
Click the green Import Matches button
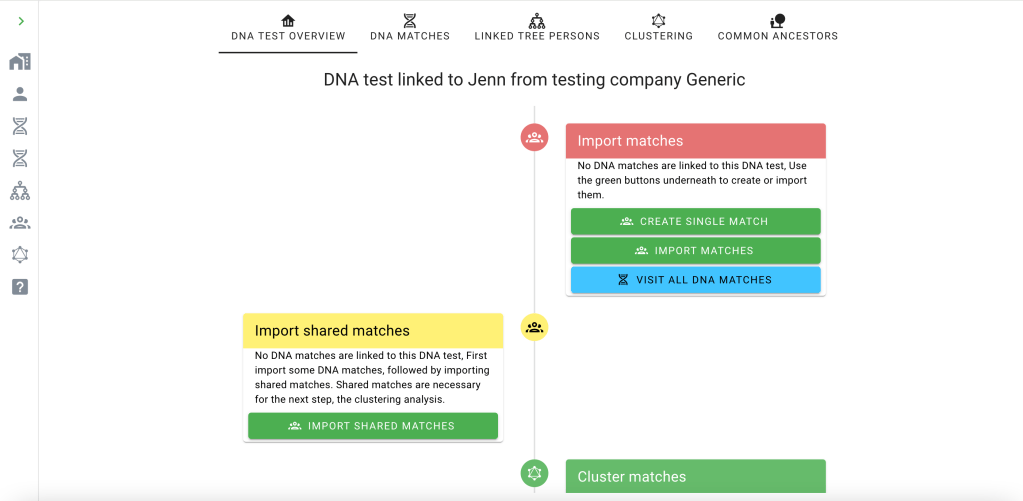click(x=695, y=251)
